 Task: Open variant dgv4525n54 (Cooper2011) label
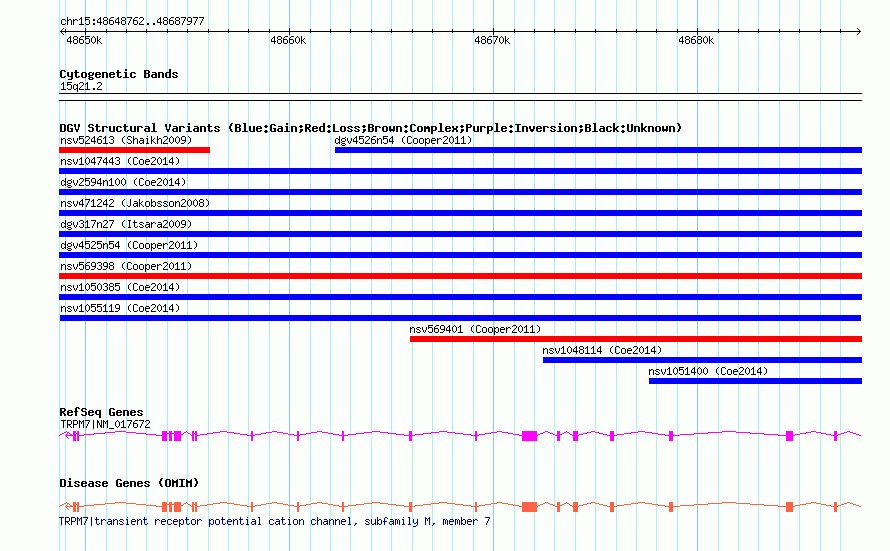tap(129, 245)
